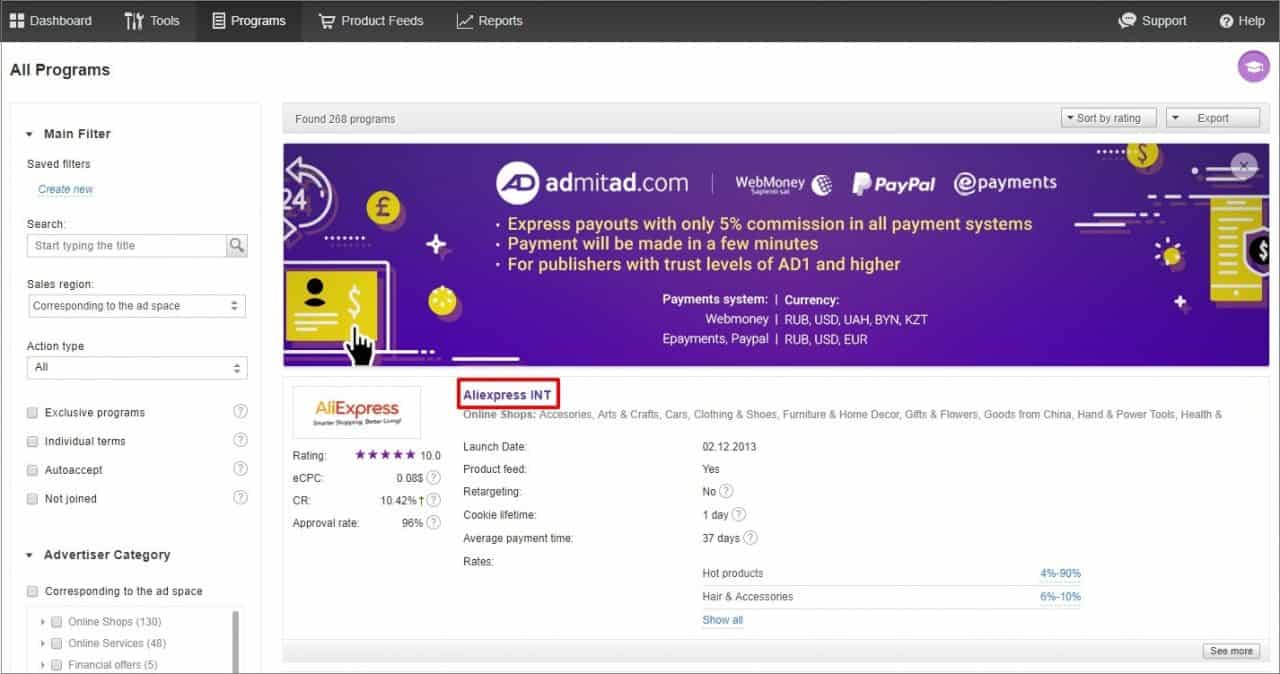
Task: Click the Tools sliders icon
Action: [x=134, y=21]
